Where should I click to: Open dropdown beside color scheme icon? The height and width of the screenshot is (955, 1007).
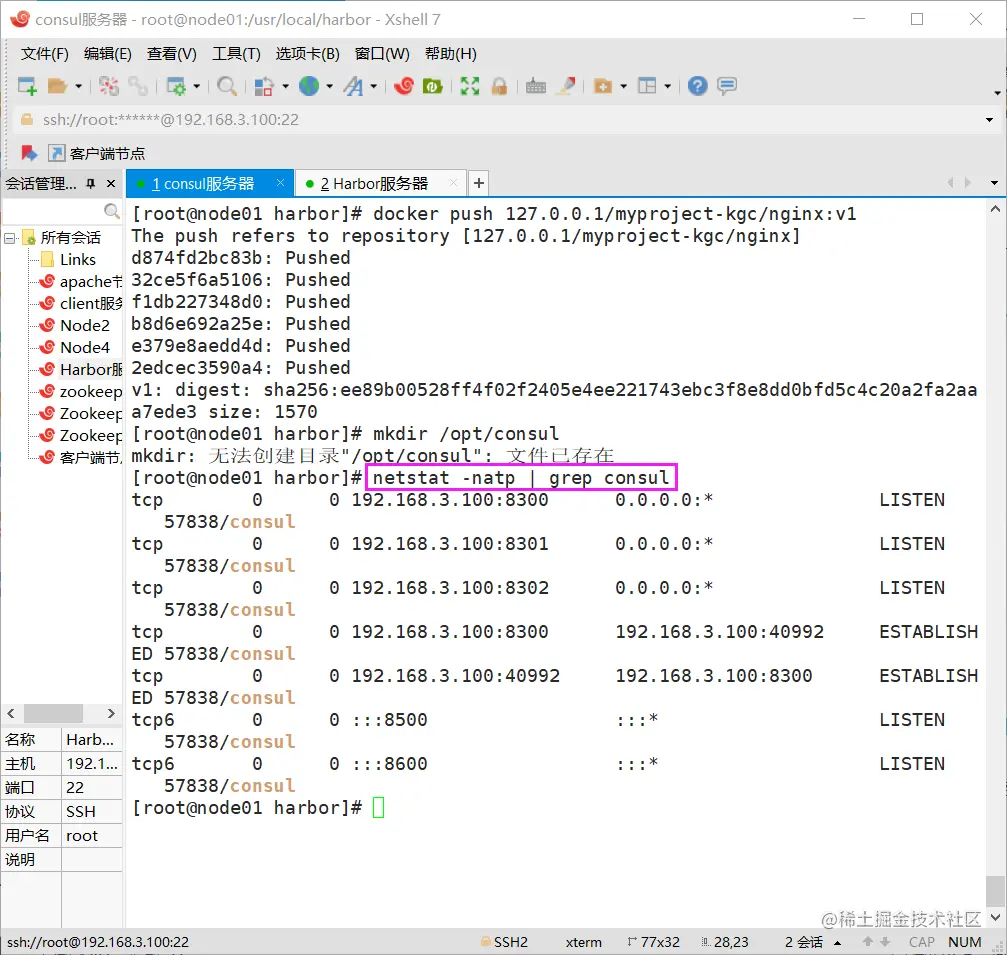tap(285, 85)
